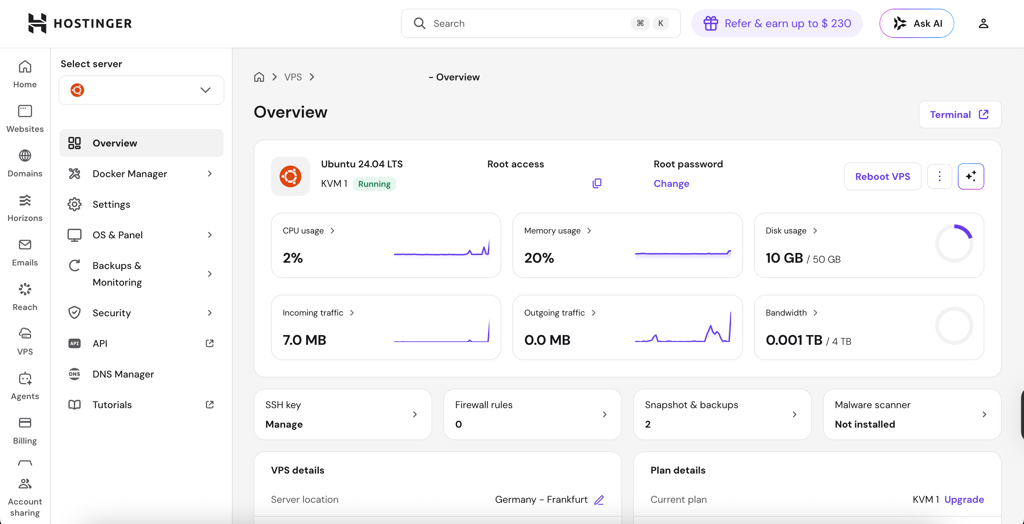Open Disk usage details

pos(792,231)
